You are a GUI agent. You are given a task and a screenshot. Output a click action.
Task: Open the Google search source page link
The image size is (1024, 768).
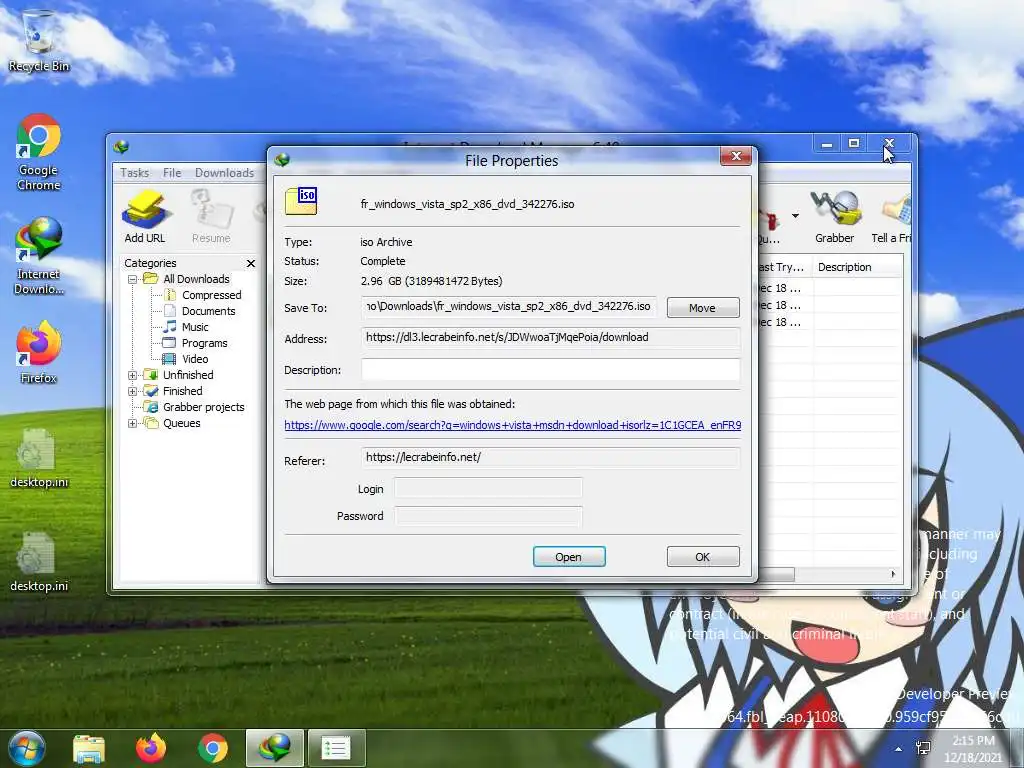[513, 425]
